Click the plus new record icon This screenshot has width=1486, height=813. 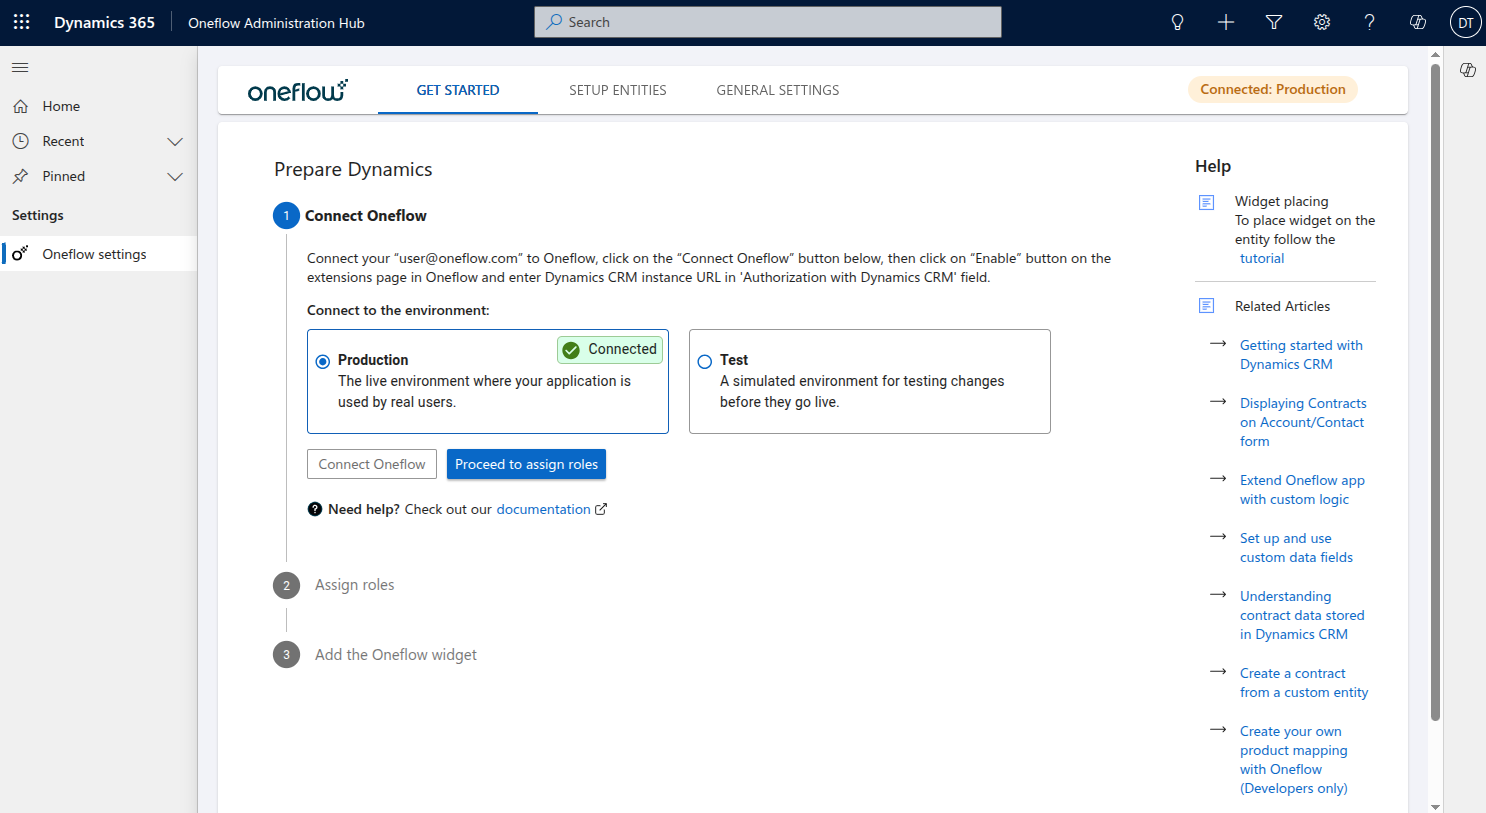[1226, 22]
